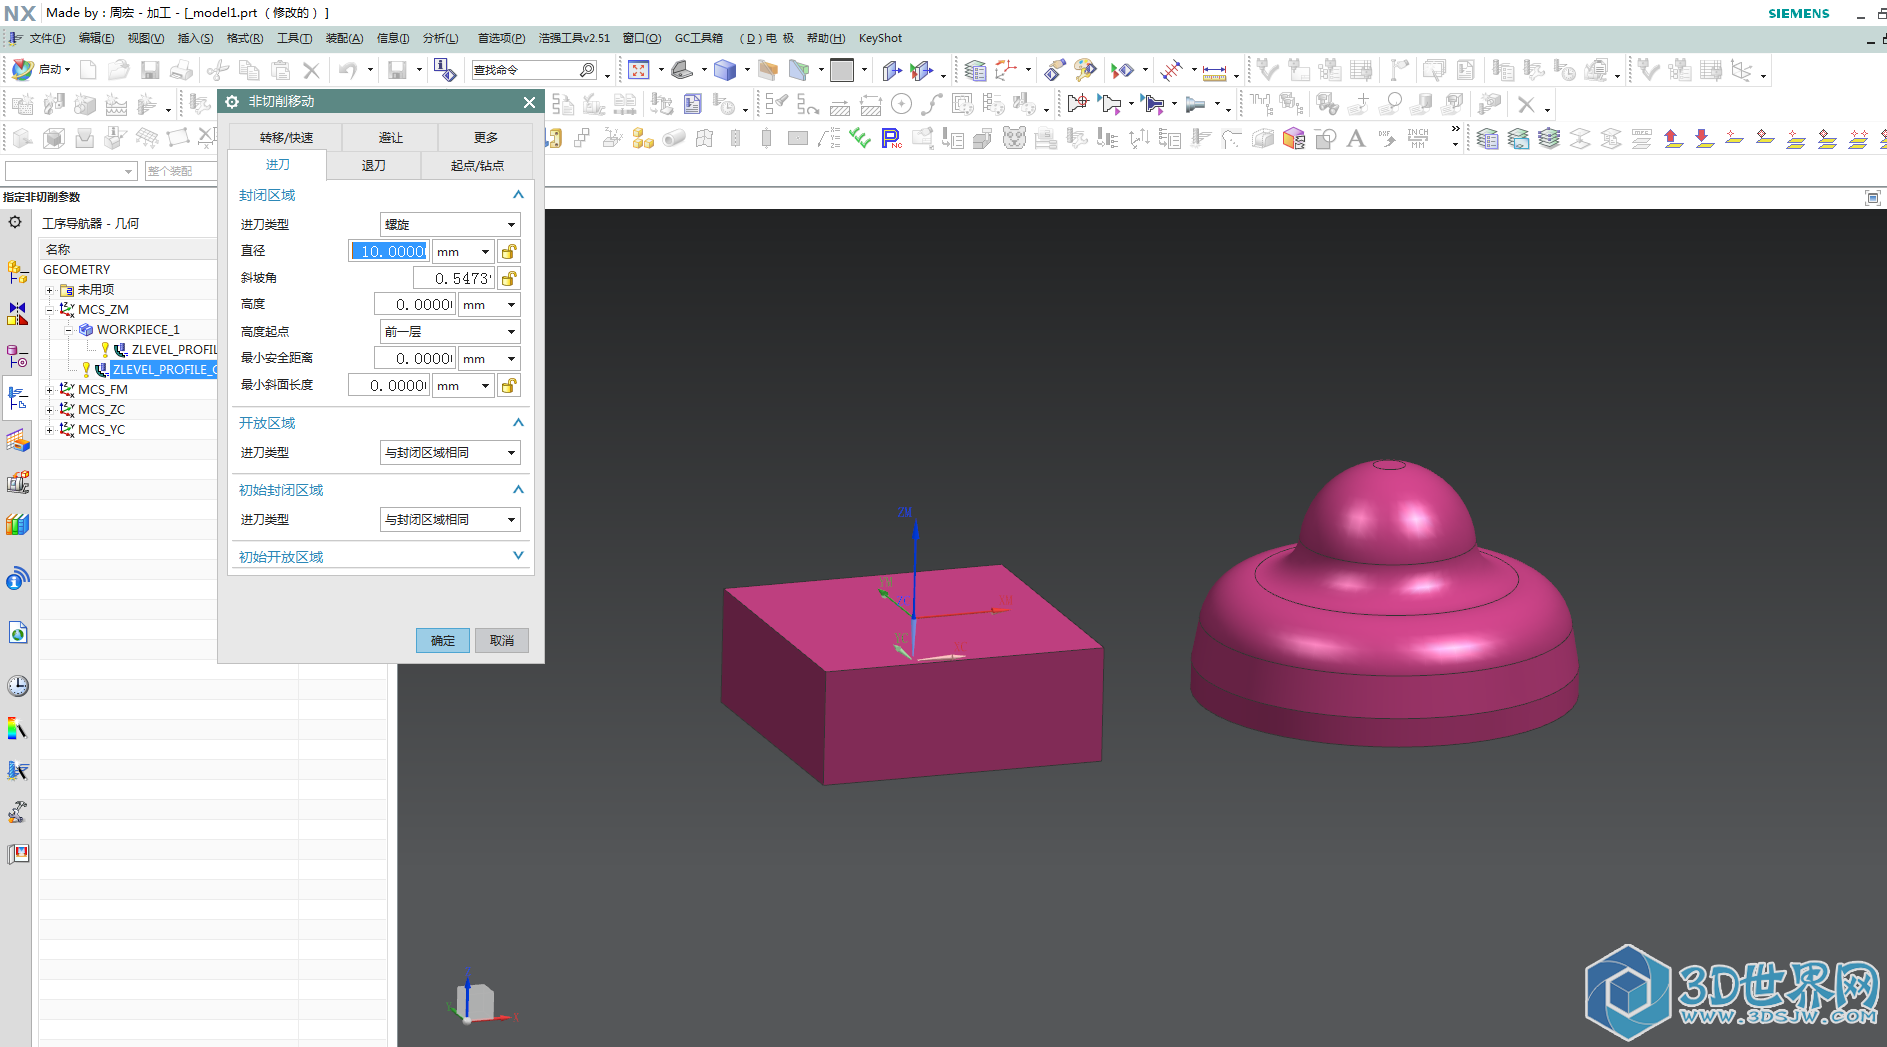Open the 高度起点 前一层 dropdown
The width and height of the screenshot is (1887, 1047).
tap(450, 332)
